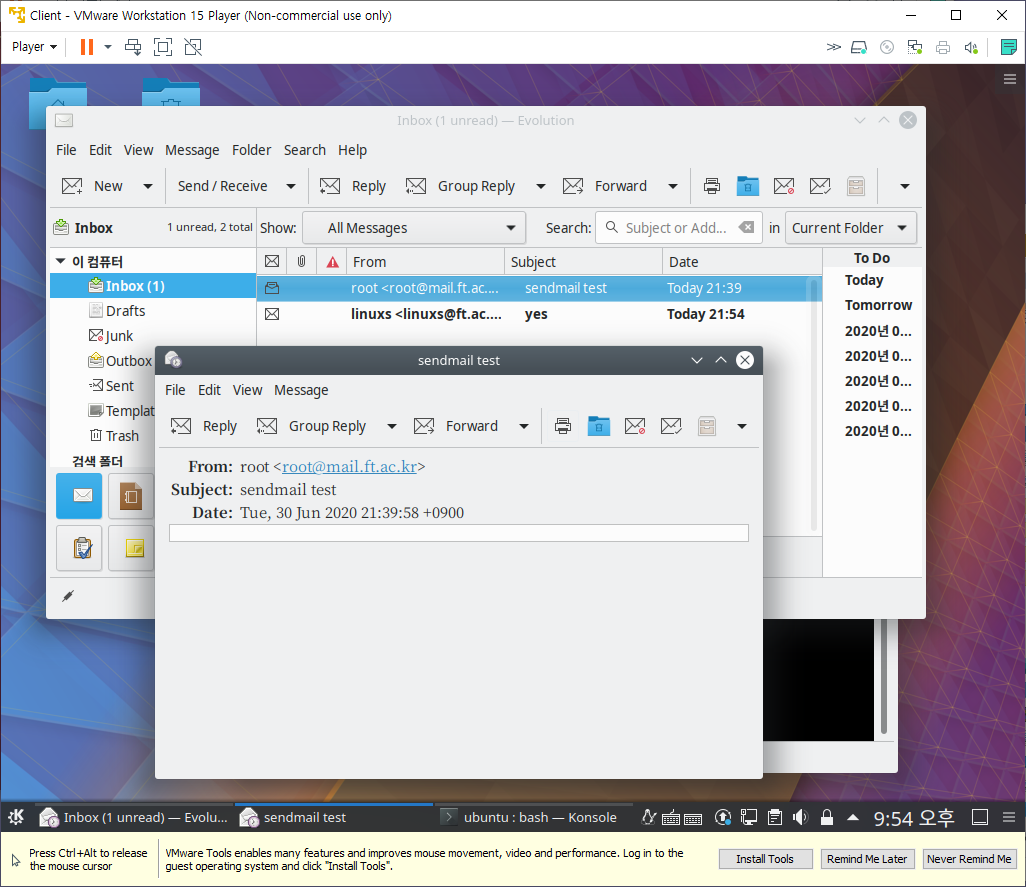Viewport: 1026px width, 887px height.
Task: Open the root@mail.ft.ac.kr email link
Action: coord(349,466)
